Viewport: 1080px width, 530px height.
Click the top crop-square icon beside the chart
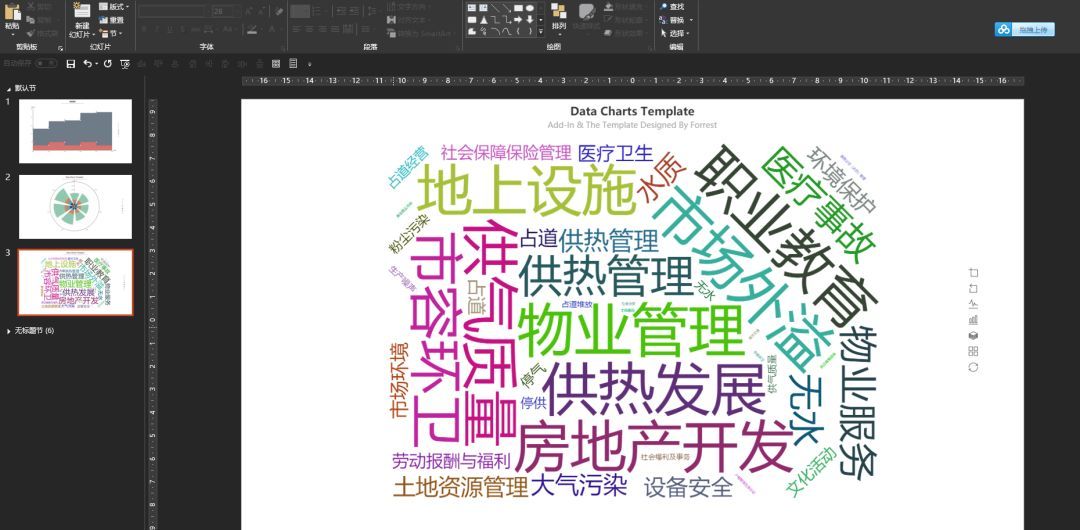973,272
